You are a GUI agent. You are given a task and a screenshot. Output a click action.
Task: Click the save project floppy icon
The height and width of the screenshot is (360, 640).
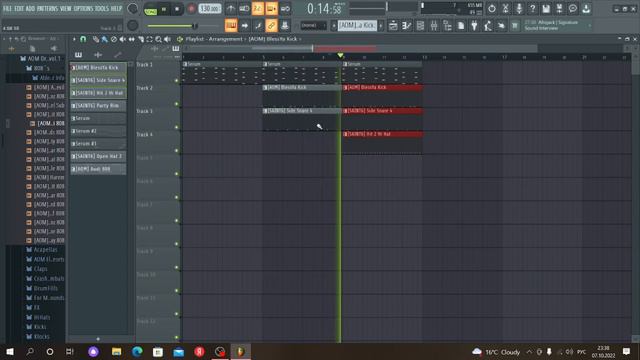[x=546, y=9]
